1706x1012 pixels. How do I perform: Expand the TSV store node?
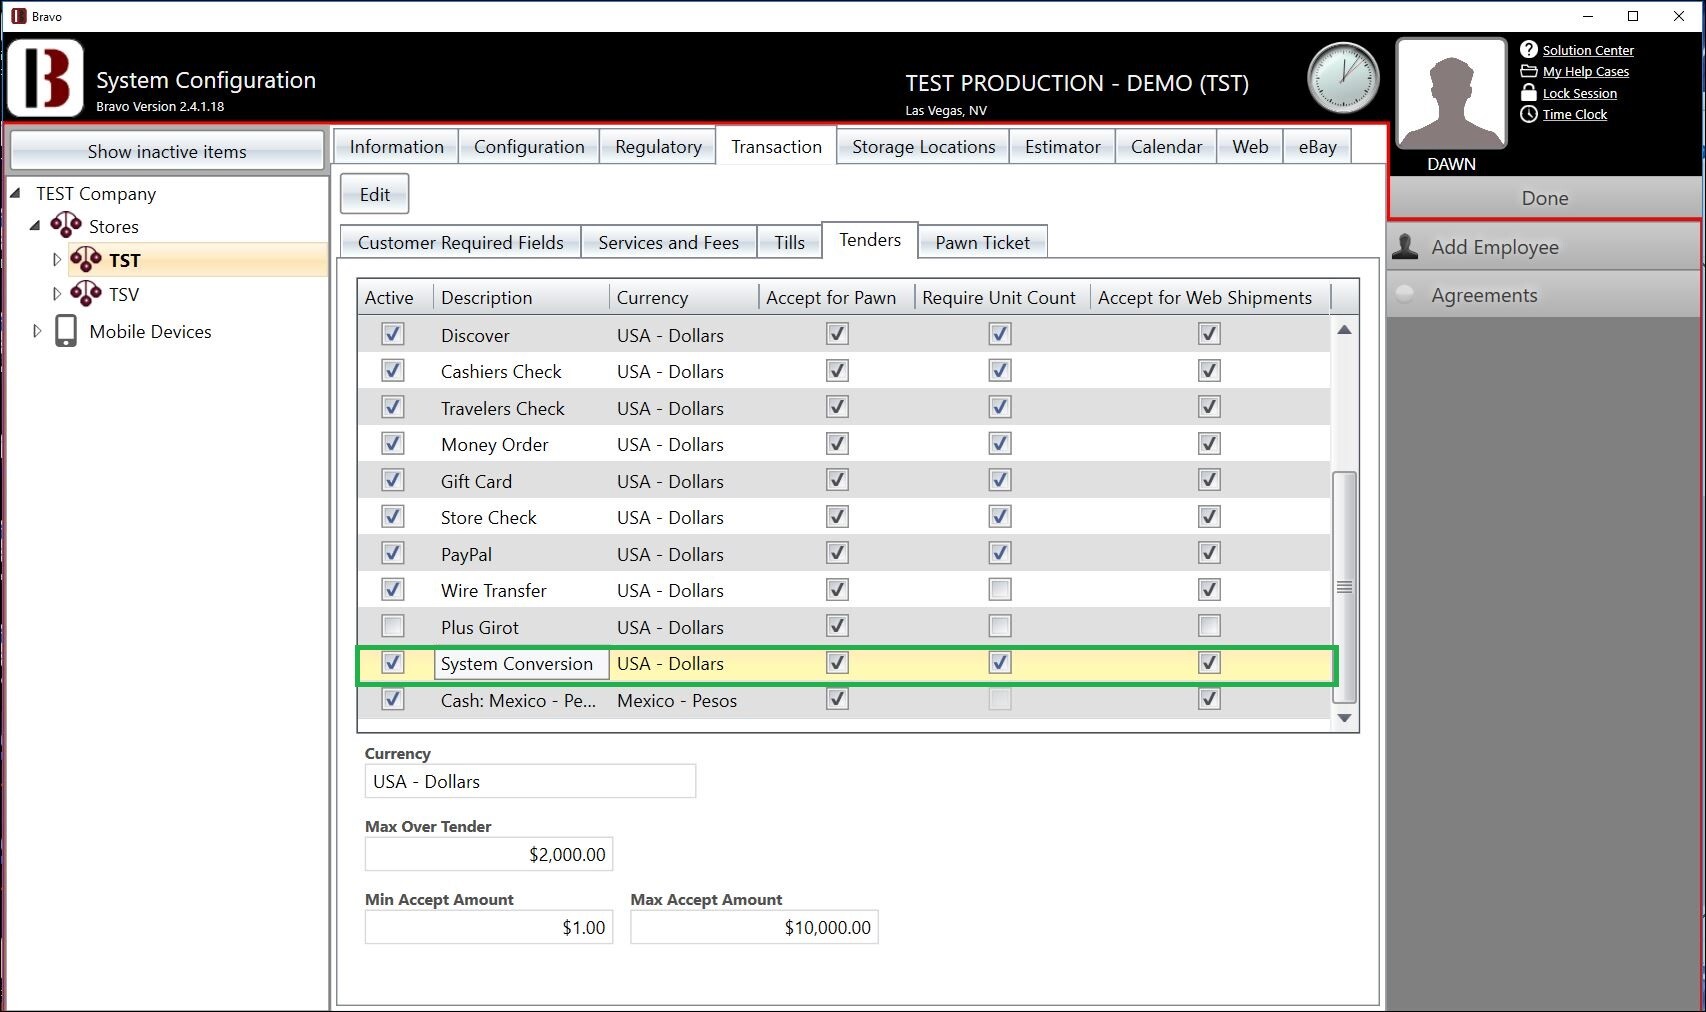[57, 294]
